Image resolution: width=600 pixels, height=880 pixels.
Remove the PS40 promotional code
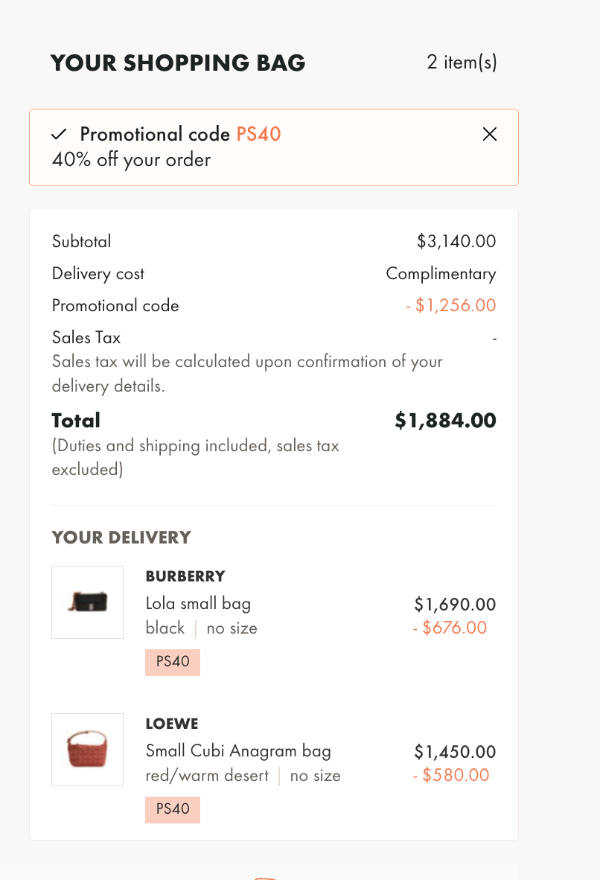[489, 134]
